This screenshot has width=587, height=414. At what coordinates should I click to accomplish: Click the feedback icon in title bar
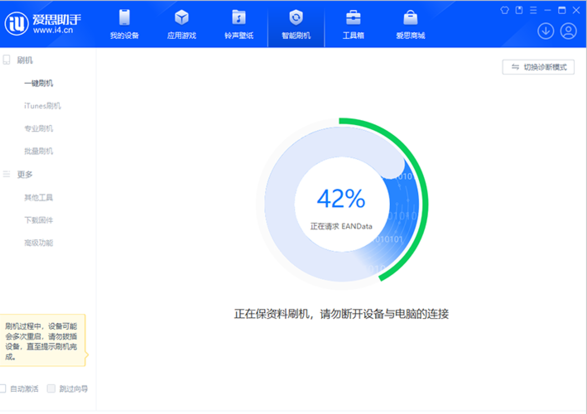[519, 10]
